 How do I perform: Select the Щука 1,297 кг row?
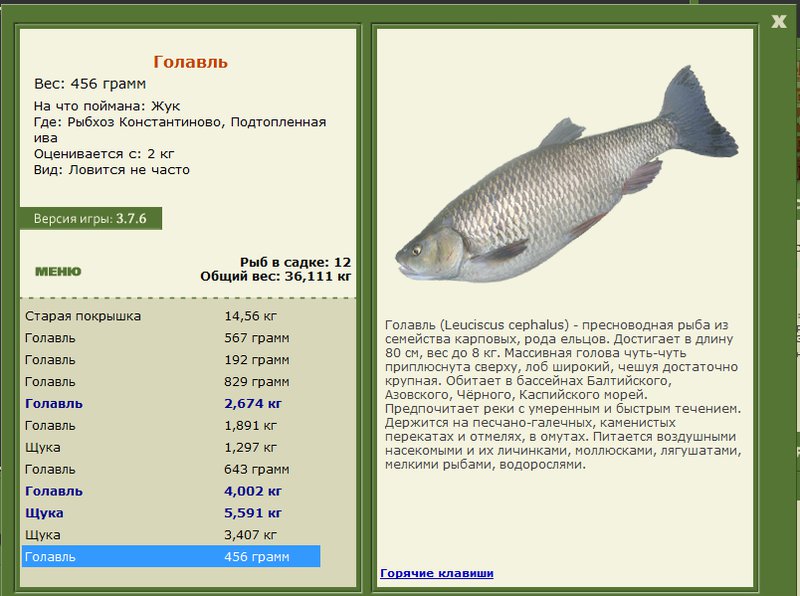(171, 448)
